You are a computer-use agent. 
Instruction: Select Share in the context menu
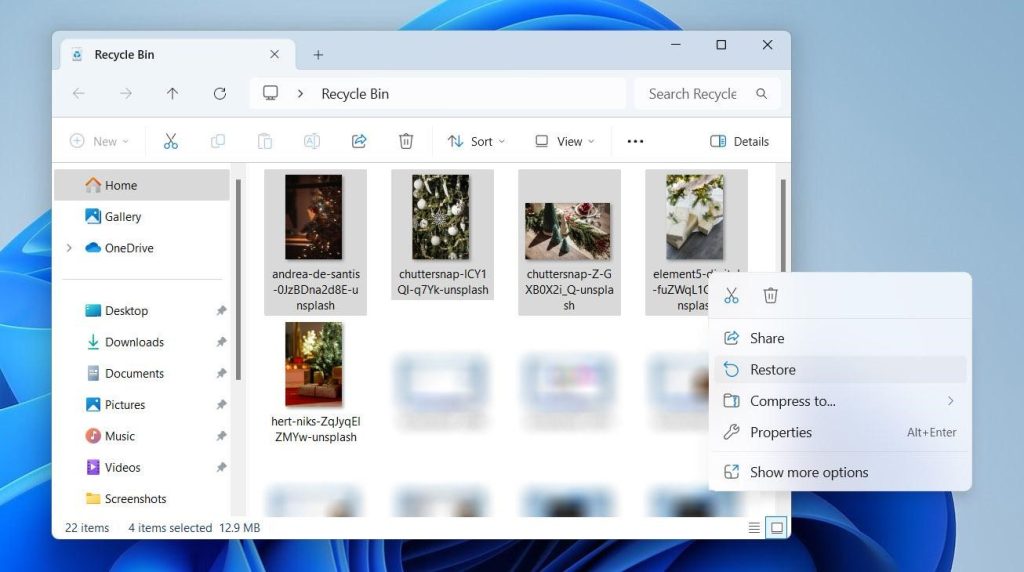click(x=840, y=338)
